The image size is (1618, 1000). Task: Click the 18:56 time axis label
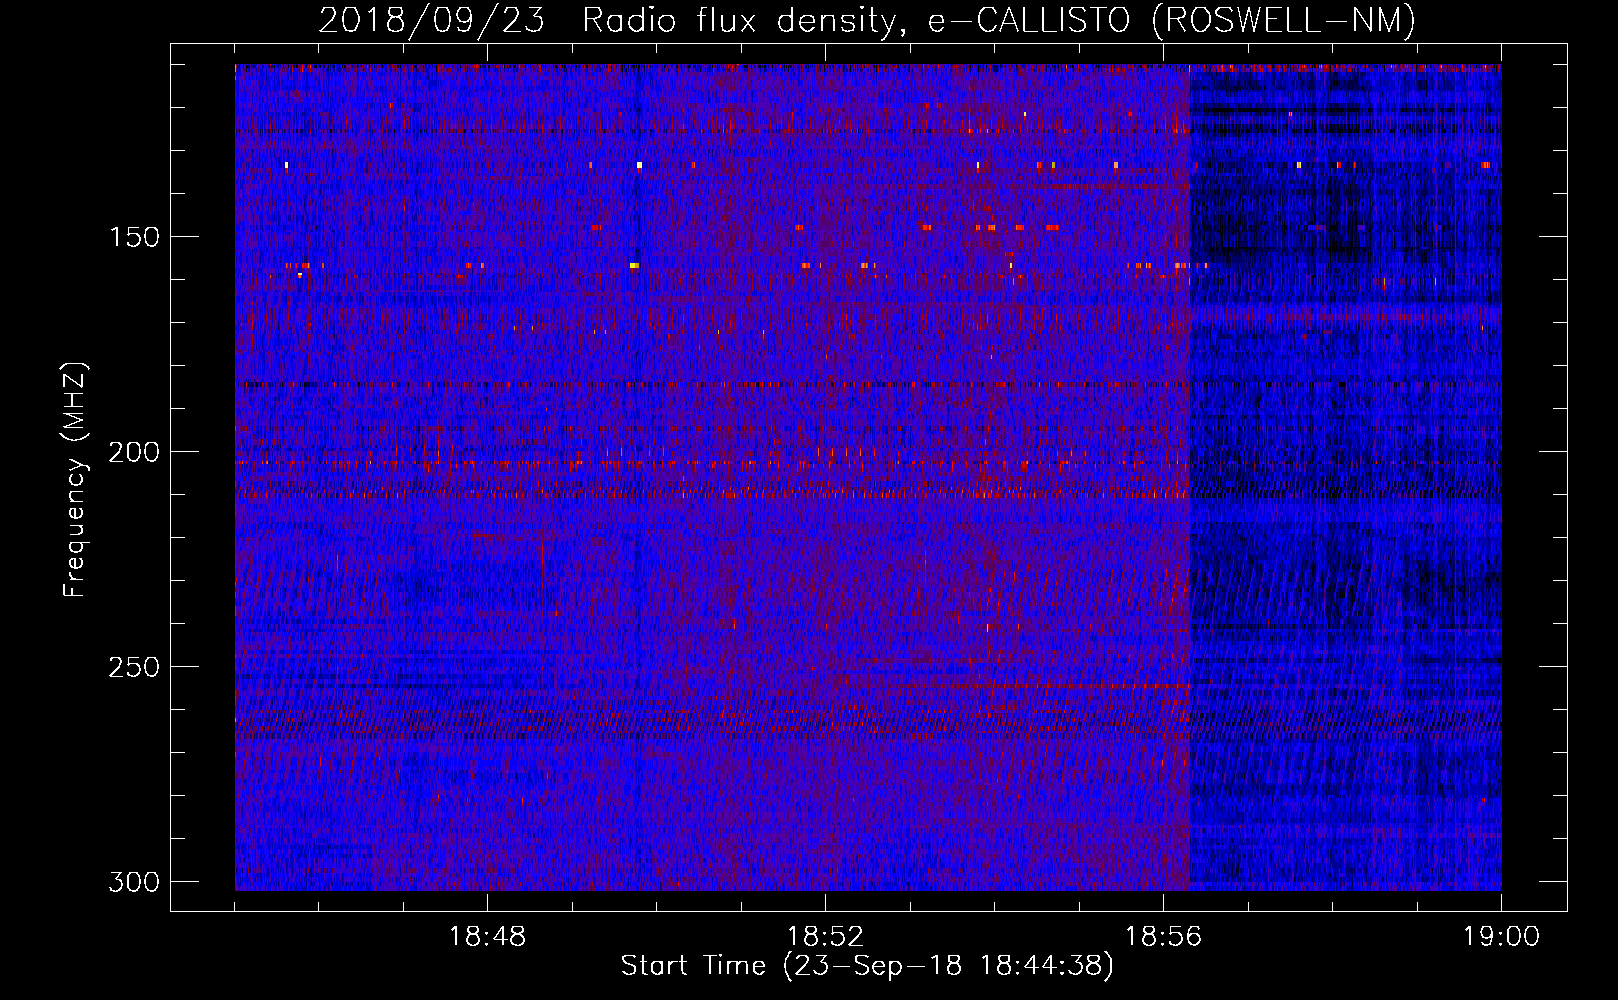1163,937
